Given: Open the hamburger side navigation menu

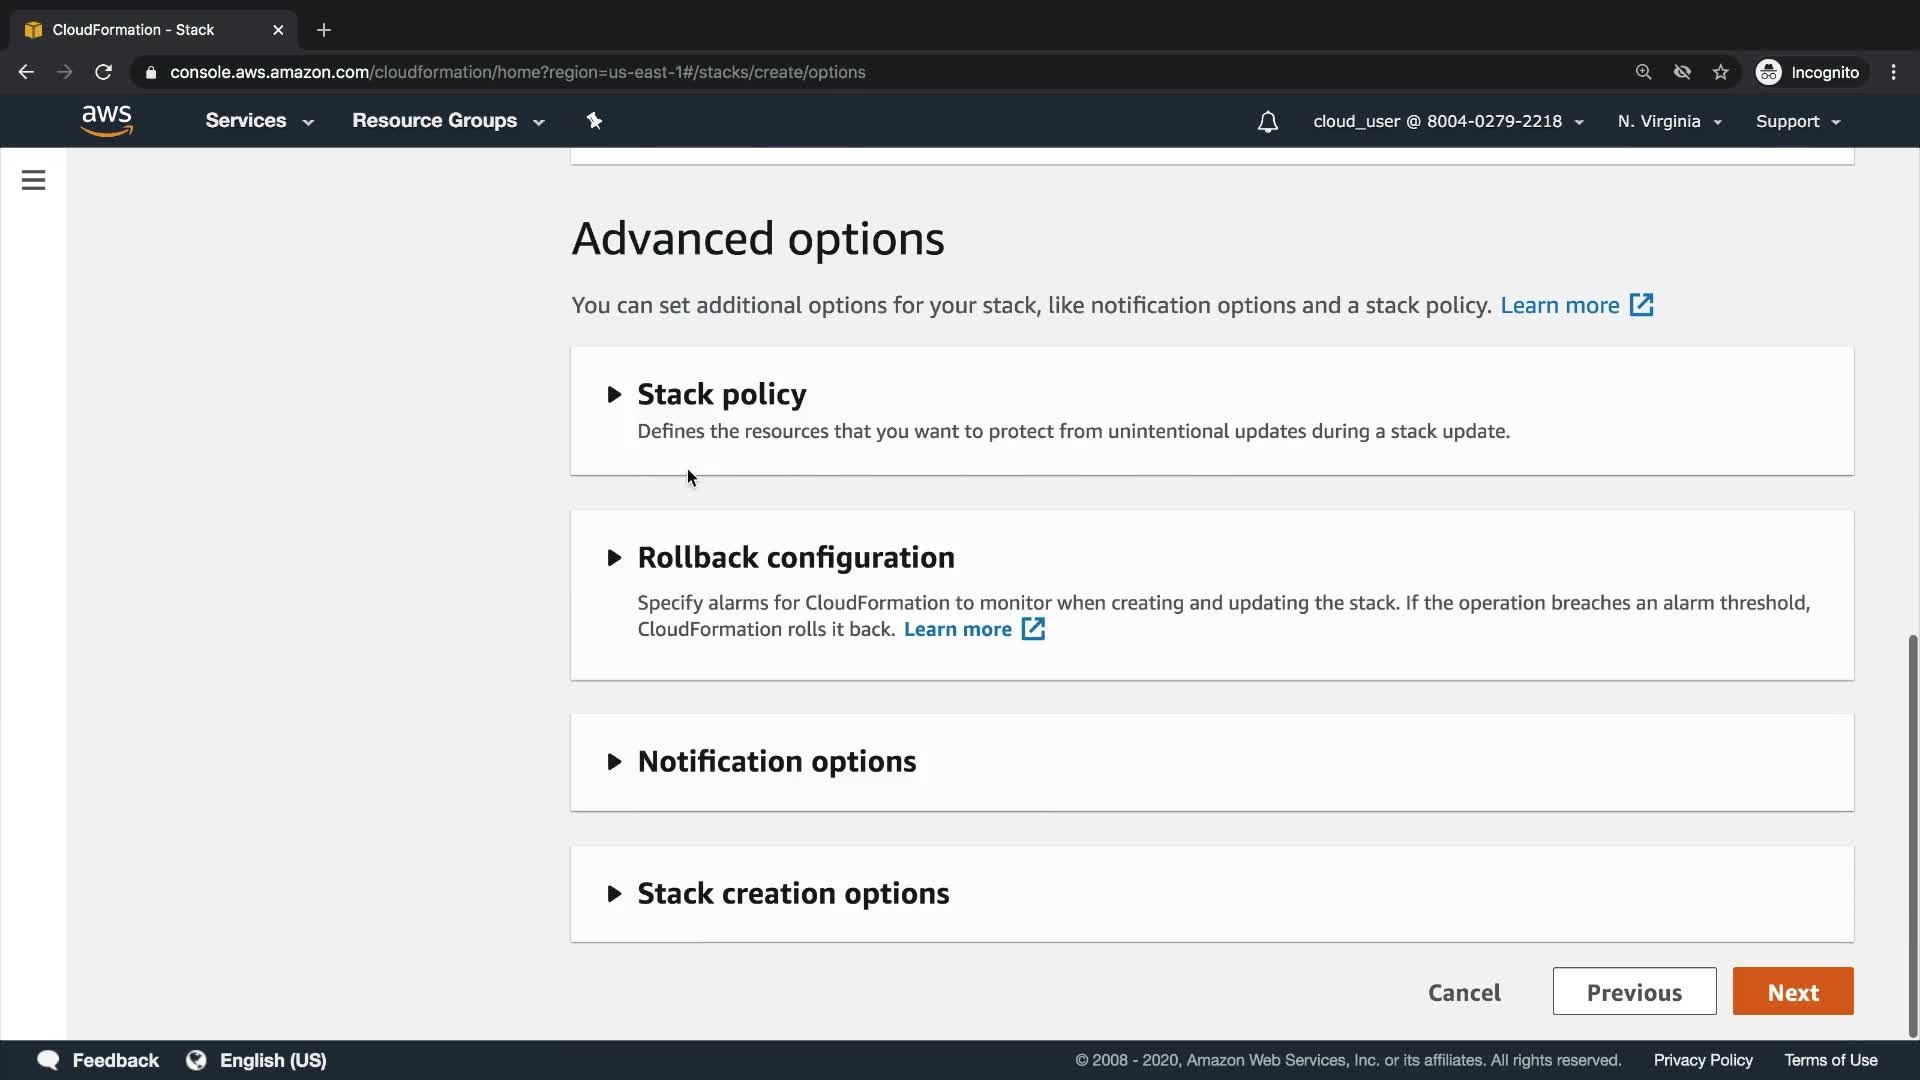Looking at the screenshot, I should (x=33, y=180).
